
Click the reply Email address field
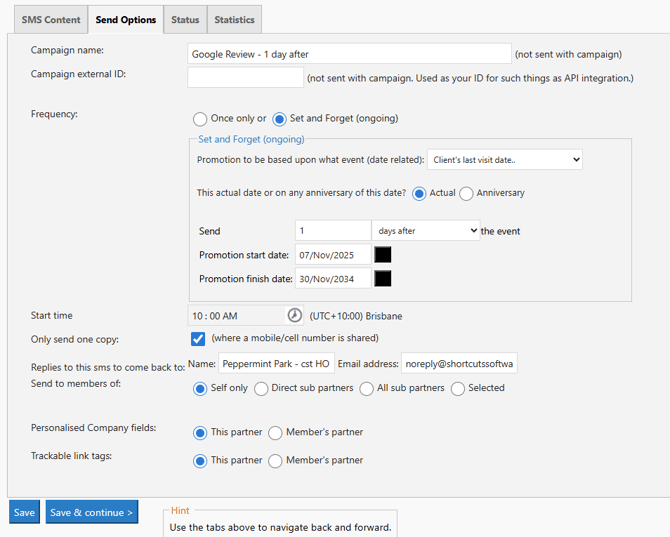459,364
